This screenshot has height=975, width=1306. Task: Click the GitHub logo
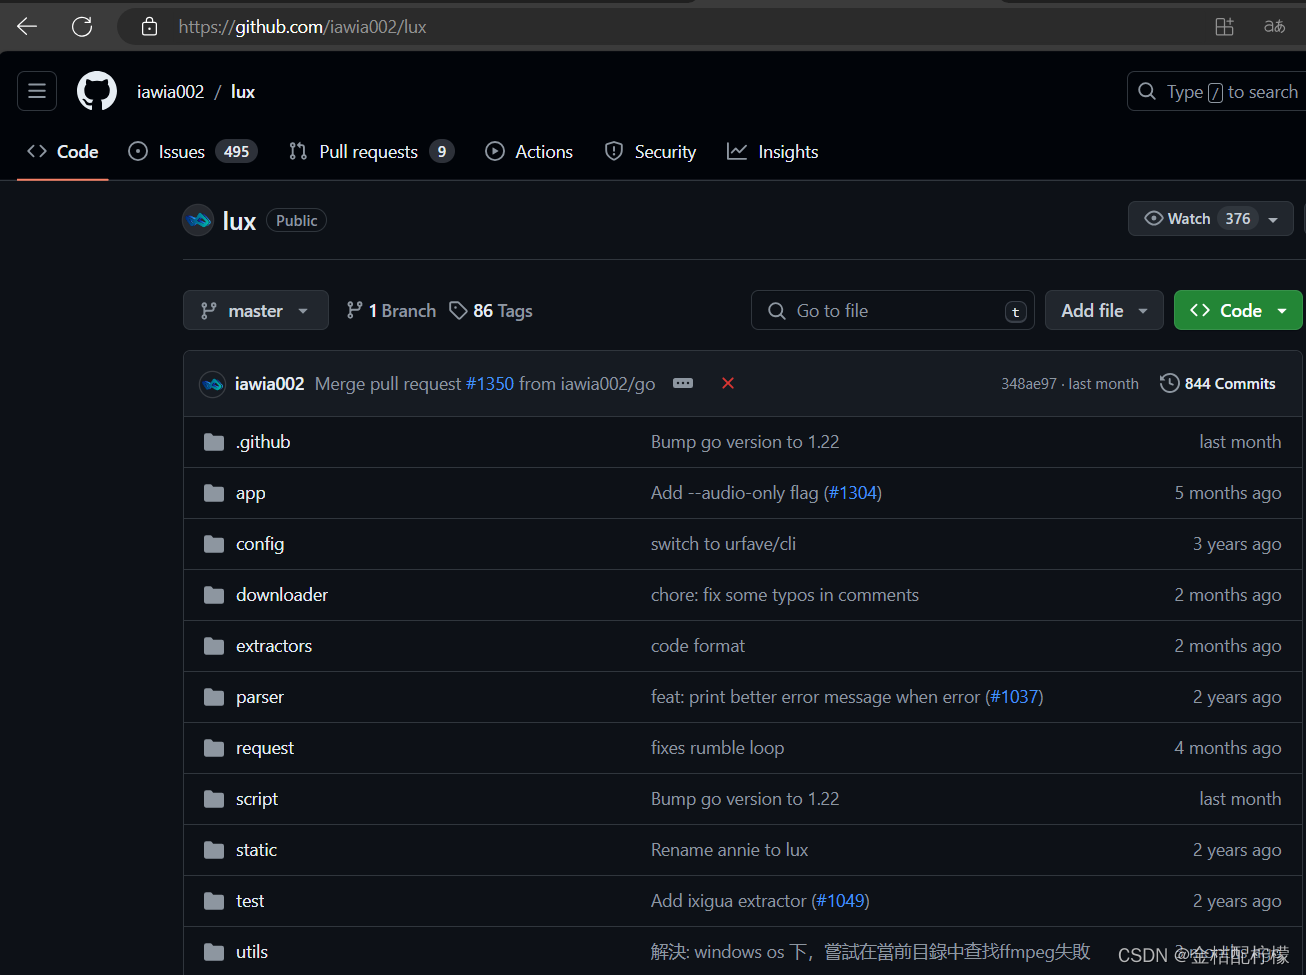(x=96, y=90)
